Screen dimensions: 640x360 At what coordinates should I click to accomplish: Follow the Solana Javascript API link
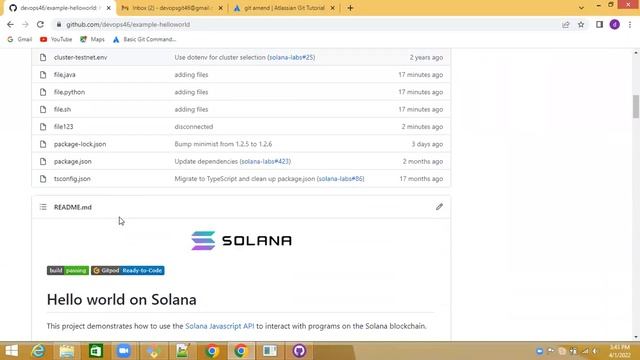220,326
